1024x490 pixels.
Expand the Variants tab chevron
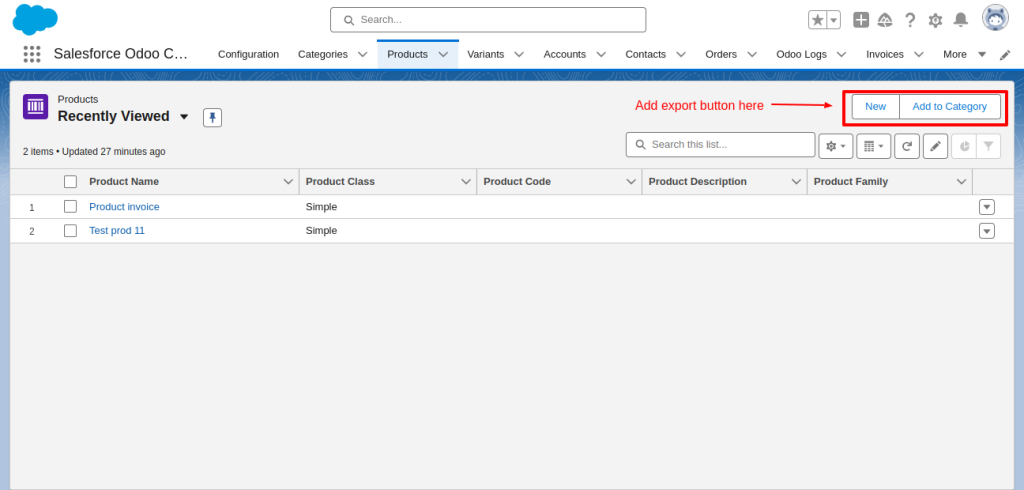click(x=519, y=54)
